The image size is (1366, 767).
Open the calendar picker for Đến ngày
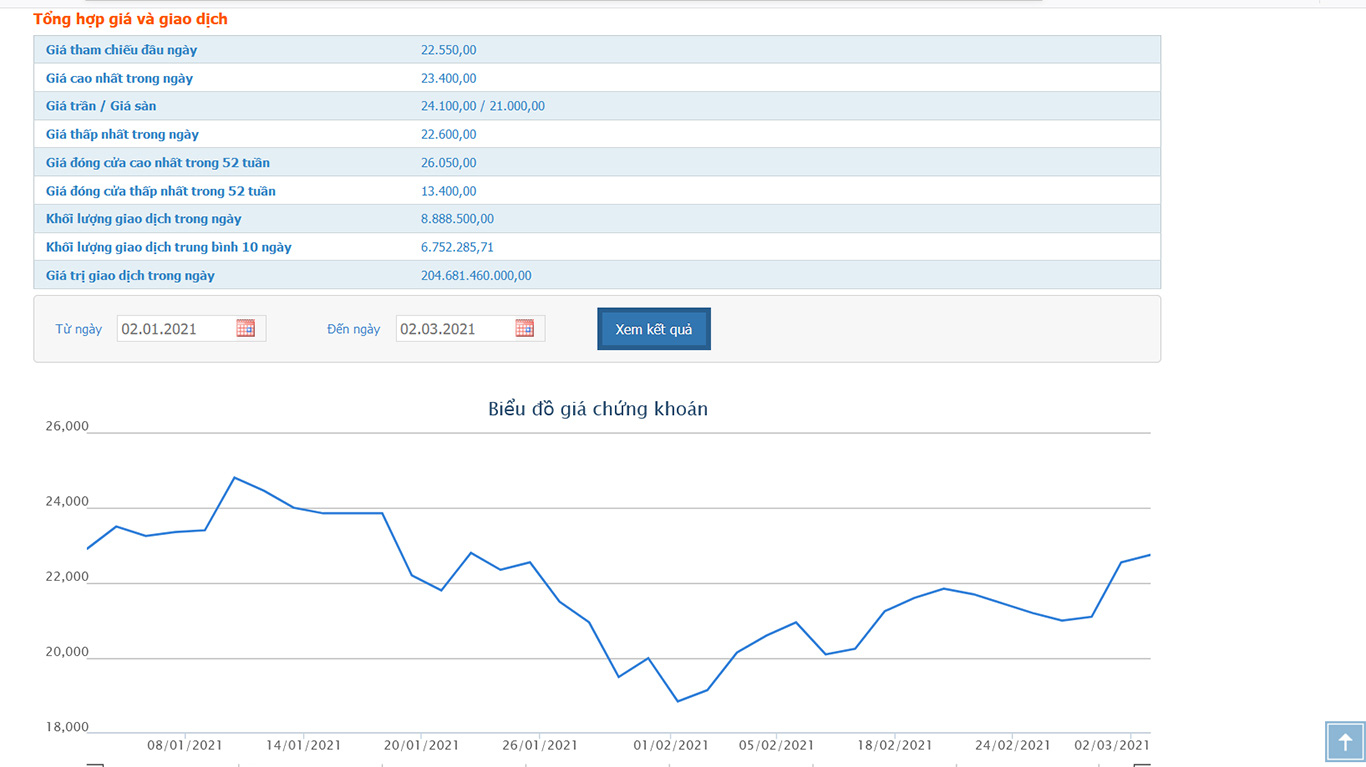click(x=524, y=328)
